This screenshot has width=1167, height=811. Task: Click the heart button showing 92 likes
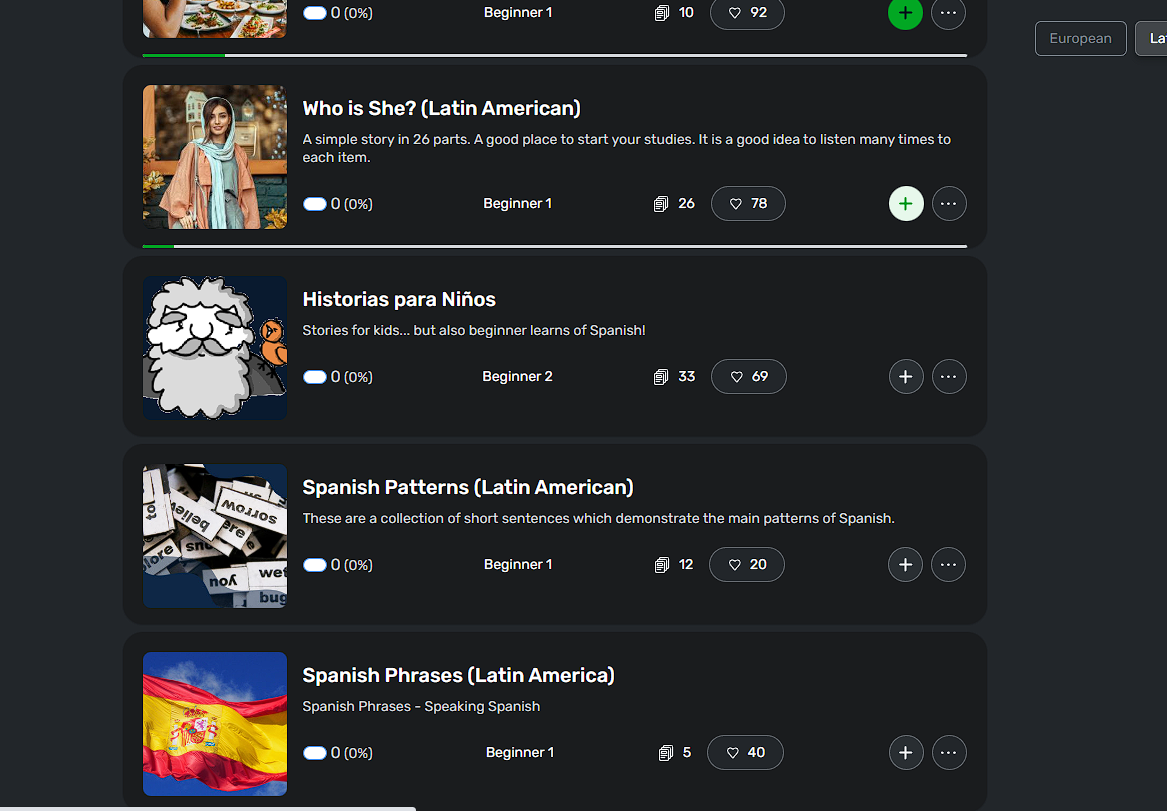coord(747,13)
